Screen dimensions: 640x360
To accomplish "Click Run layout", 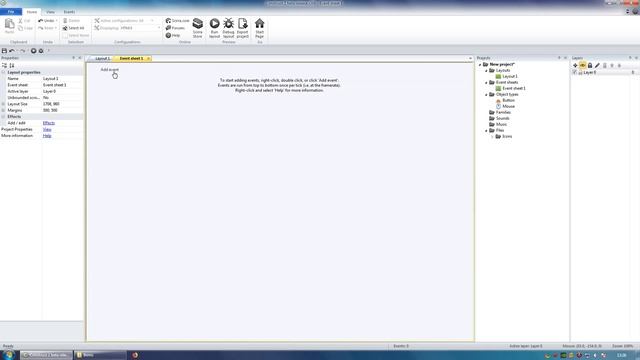I will [x=214, y=28].
